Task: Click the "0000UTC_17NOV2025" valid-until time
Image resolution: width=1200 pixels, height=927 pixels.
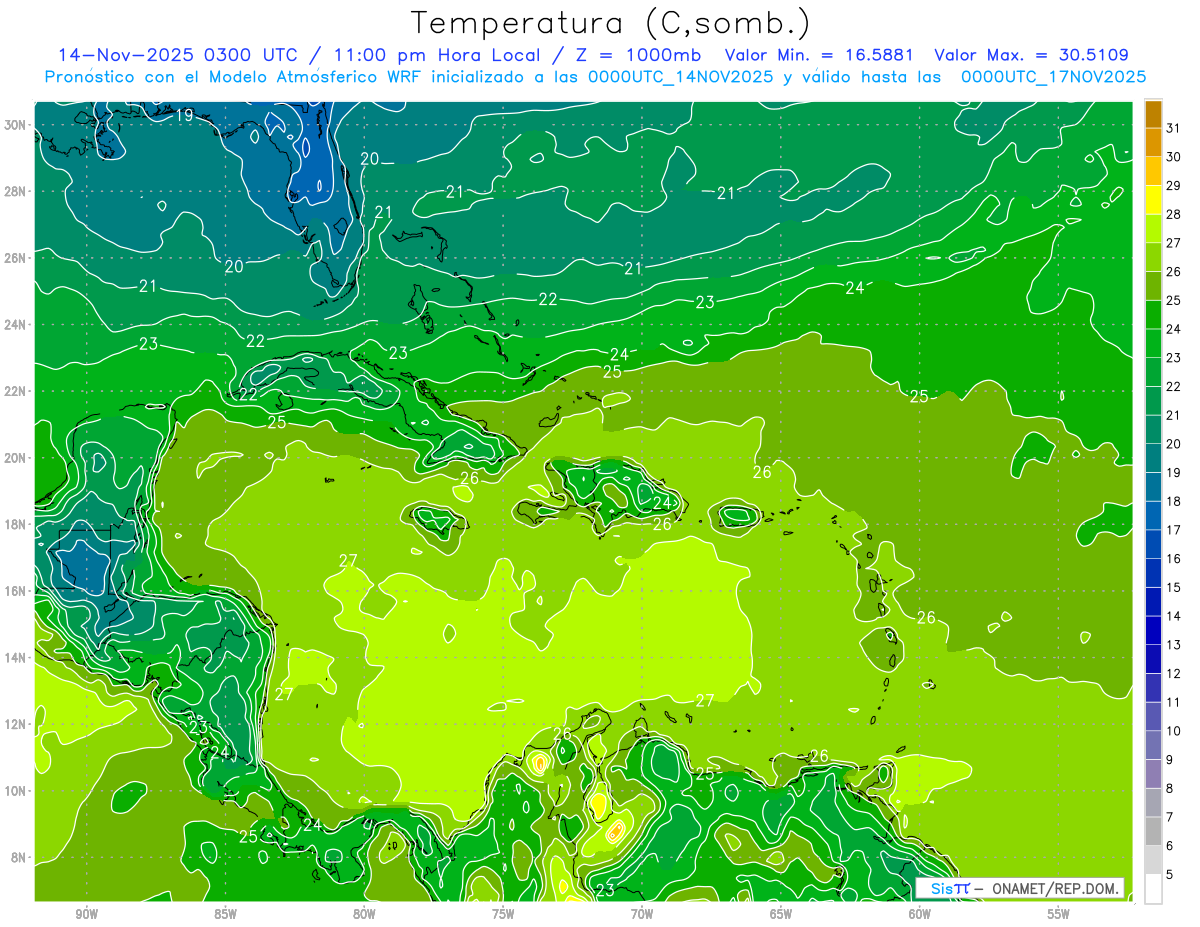Action: click(x=1053, y=77)
